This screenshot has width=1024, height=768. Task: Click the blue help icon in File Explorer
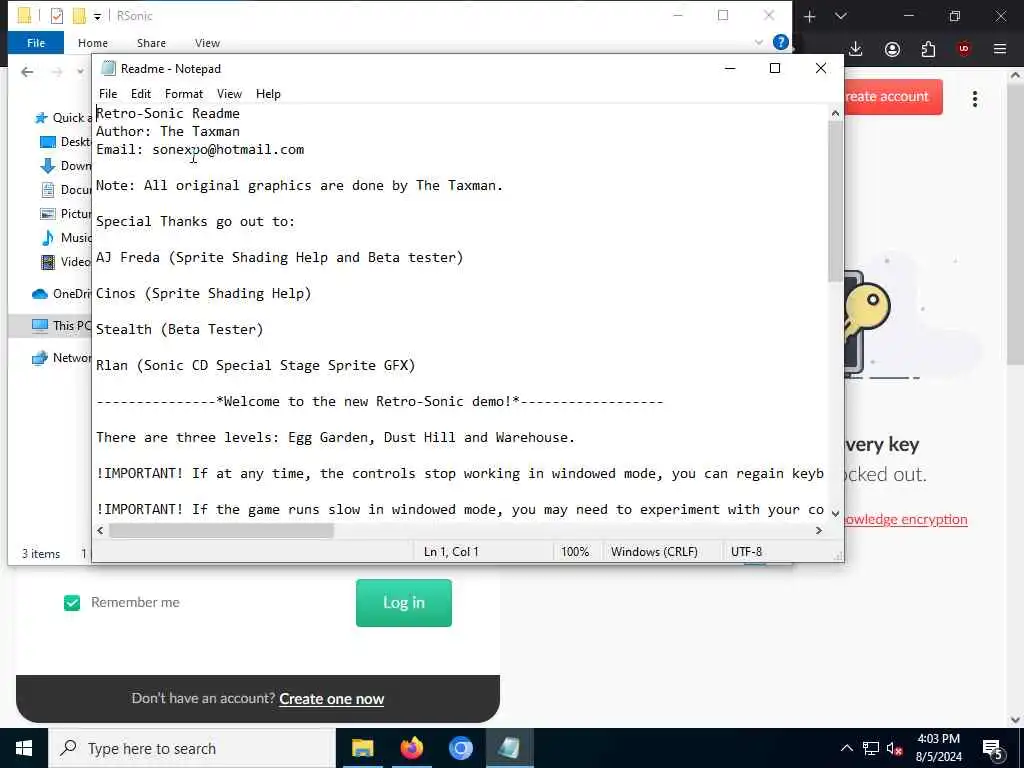pos(780,42)
